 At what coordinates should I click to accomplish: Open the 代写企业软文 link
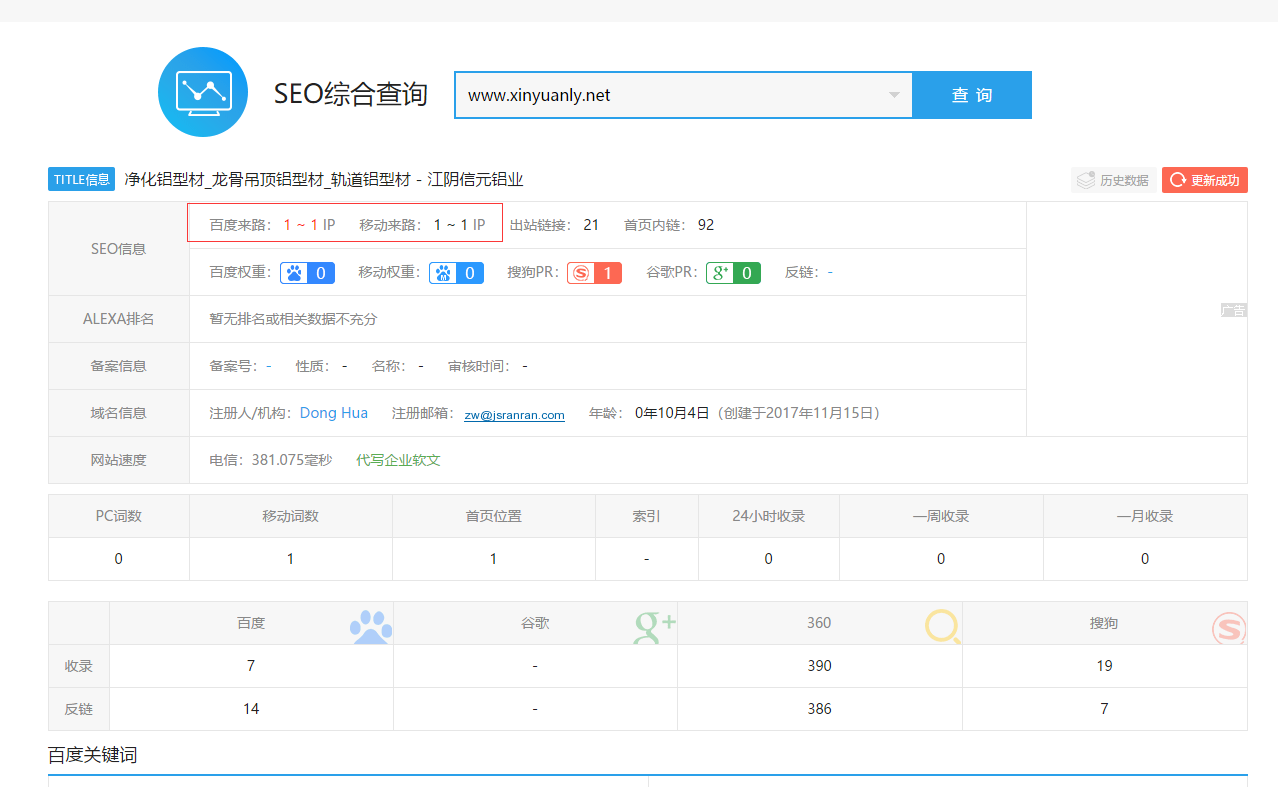click(x=399, y=459)
